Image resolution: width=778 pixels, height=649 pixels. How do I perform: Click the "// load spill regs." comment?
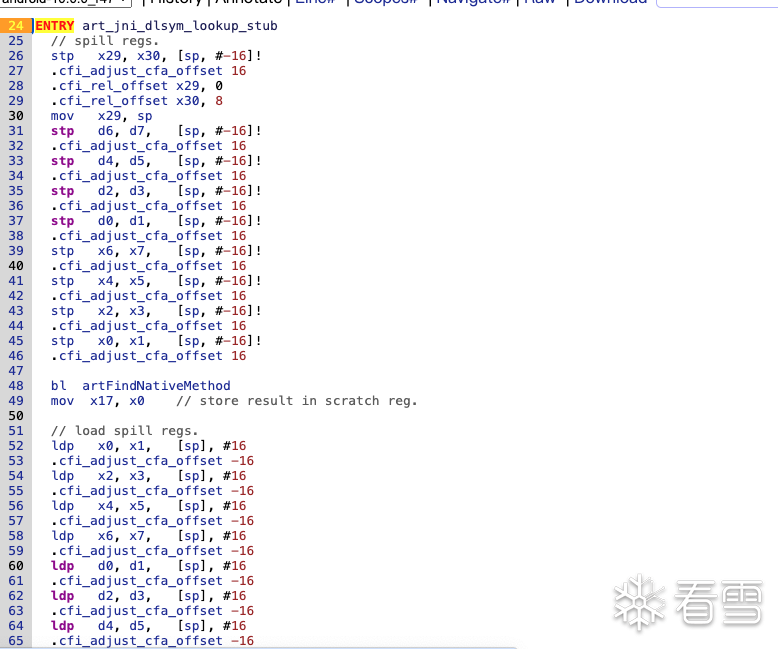pos(125,431)
